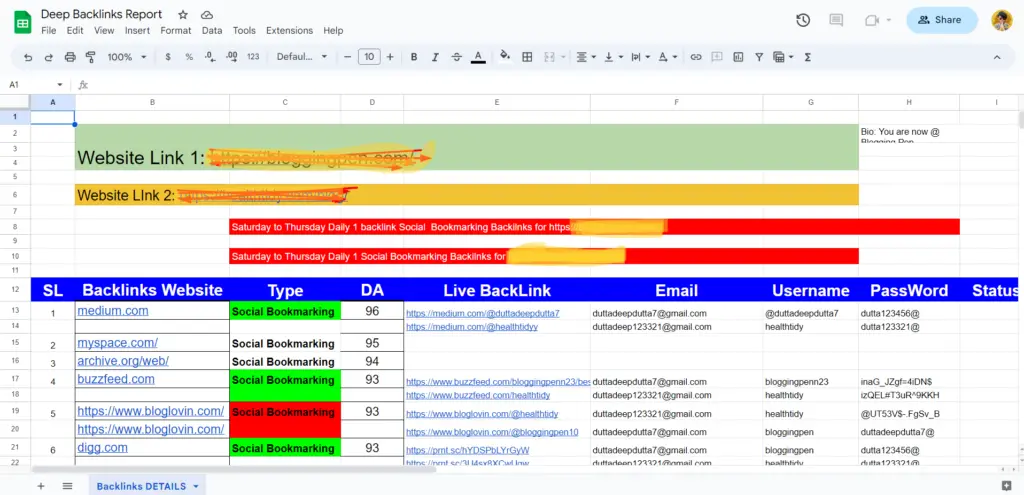The width and height of the screenshot is (1024, 495).
Task: Click the Functions sigma icon
Action: (x=807, y=57)
